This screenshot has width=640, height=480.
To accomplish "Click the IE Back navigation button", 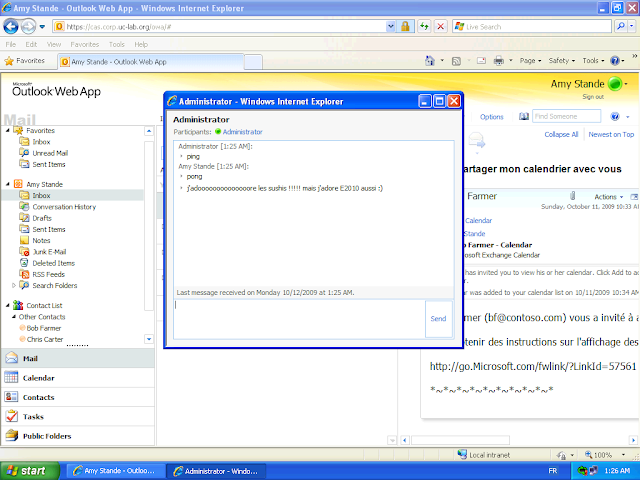I will [11, 27].
